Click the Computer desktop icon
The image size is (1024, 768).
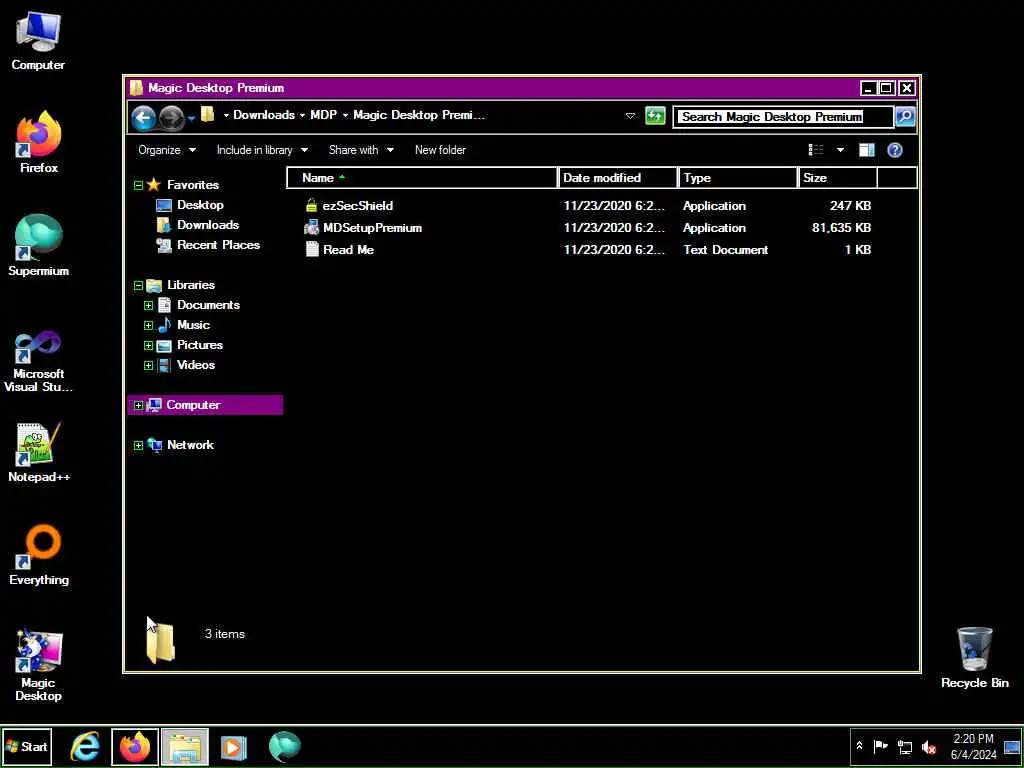point(38,41)
